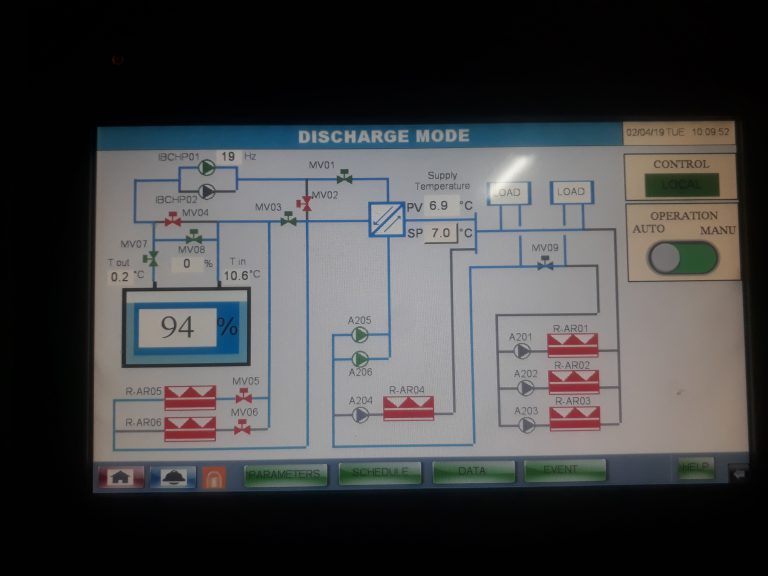Viewport: 768px width, 576px height.
Task: Click the SP setpoint temperature field
Action: (x=441, y=233)
